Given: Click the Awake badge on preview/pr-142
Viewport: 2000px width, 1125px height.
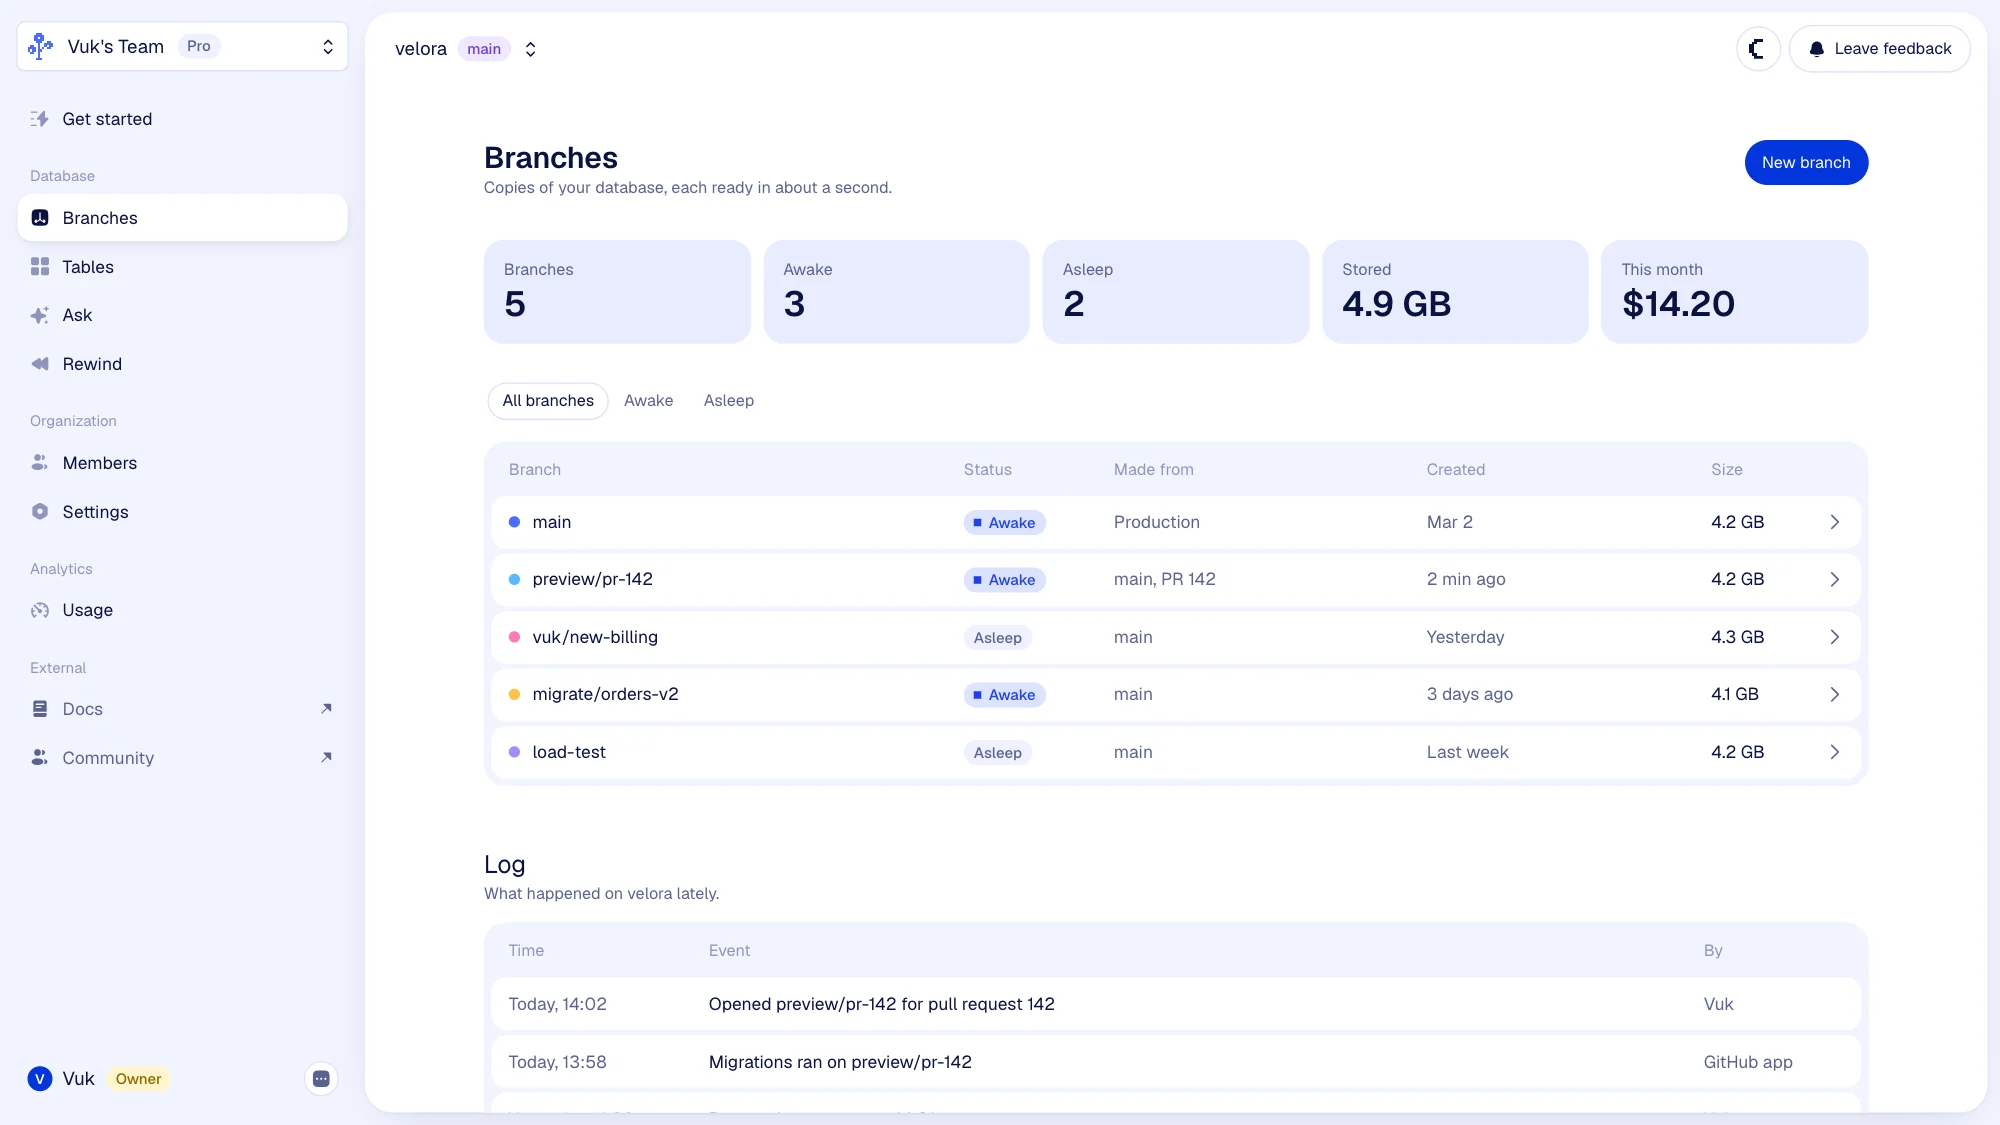Looking at the screenshot, I should click(1004, 580).
